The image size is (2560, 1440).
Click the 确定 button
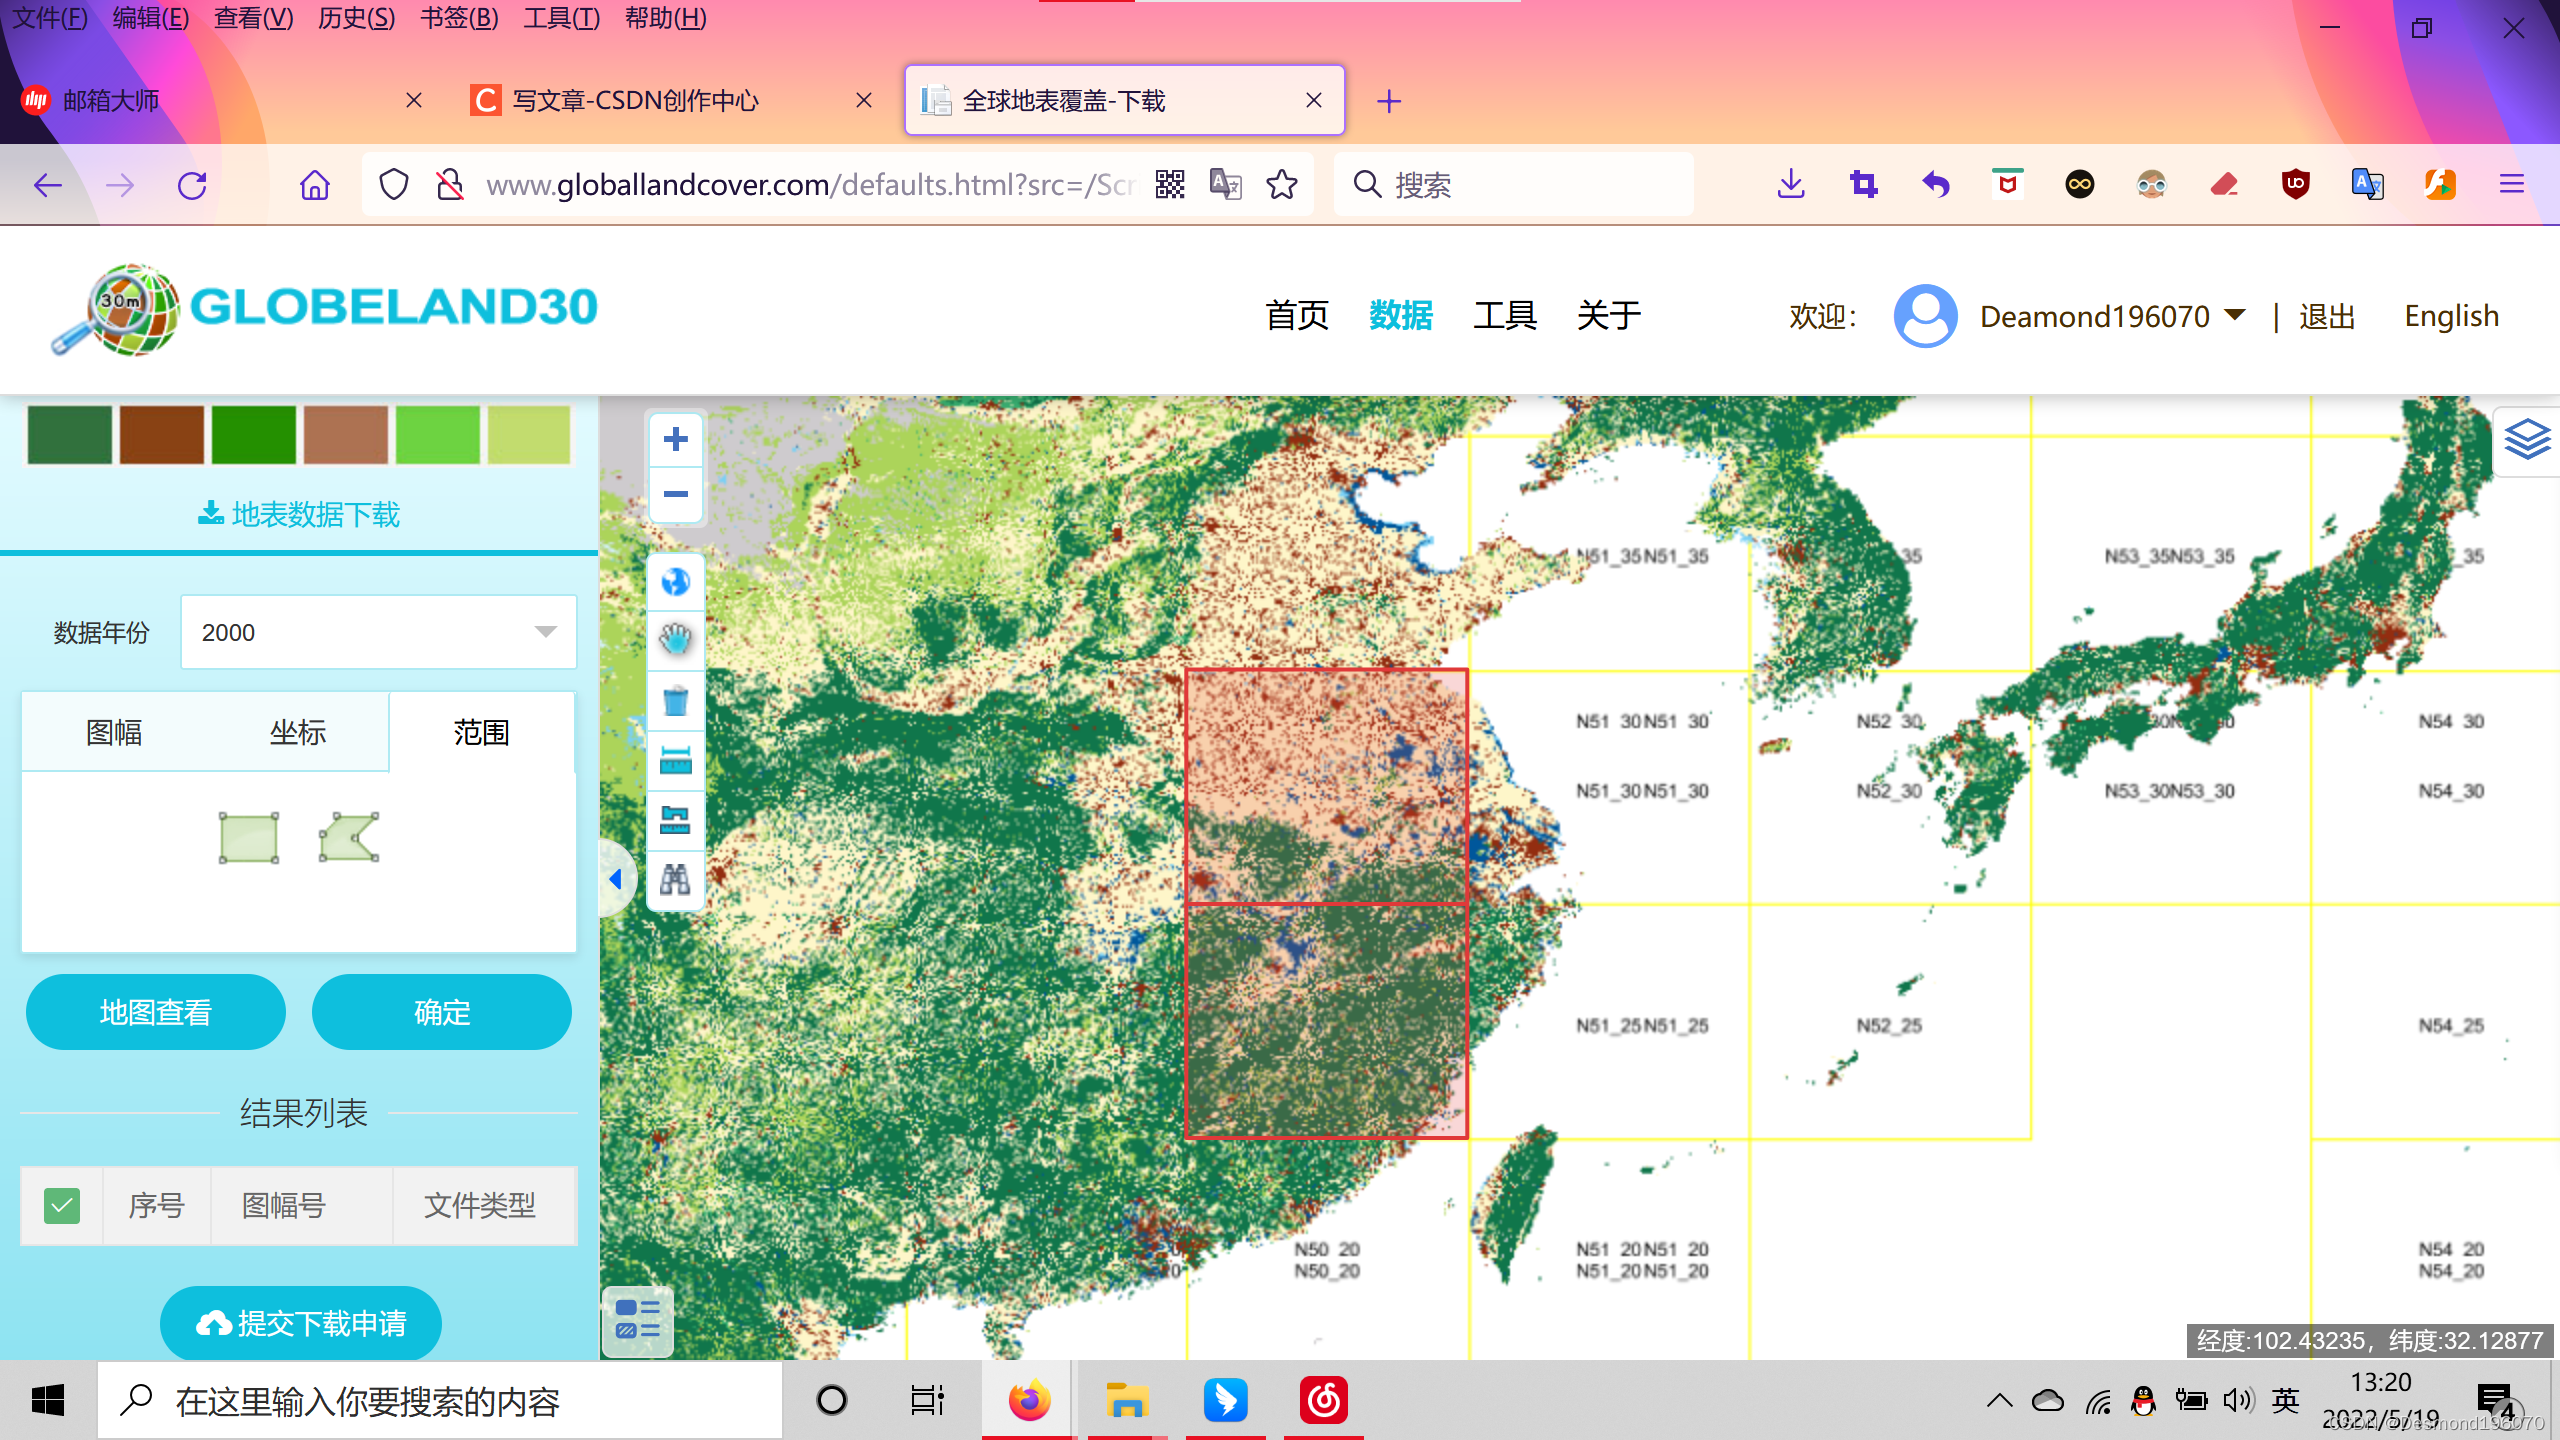point(441,1012)
